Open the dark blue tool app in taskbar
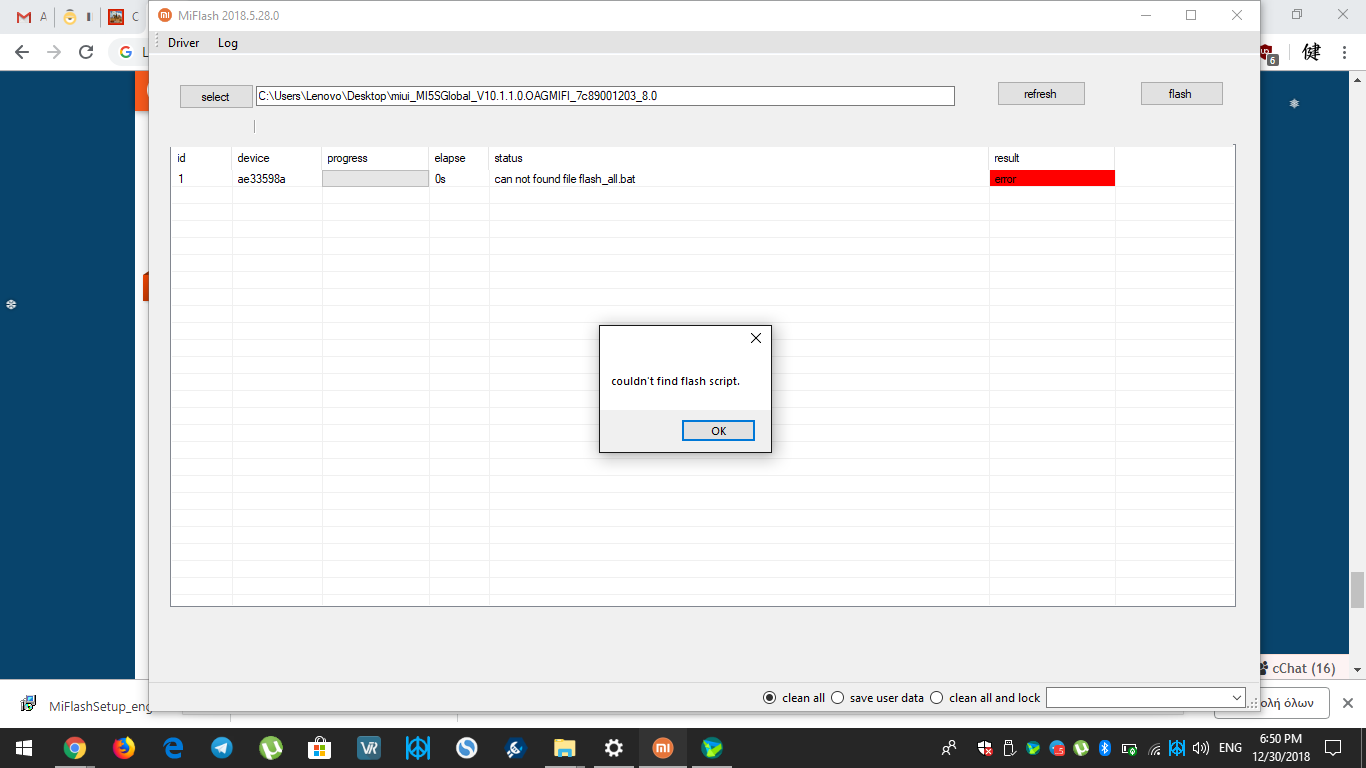This screenshot has height=768, width=1366. pos(515,748)
